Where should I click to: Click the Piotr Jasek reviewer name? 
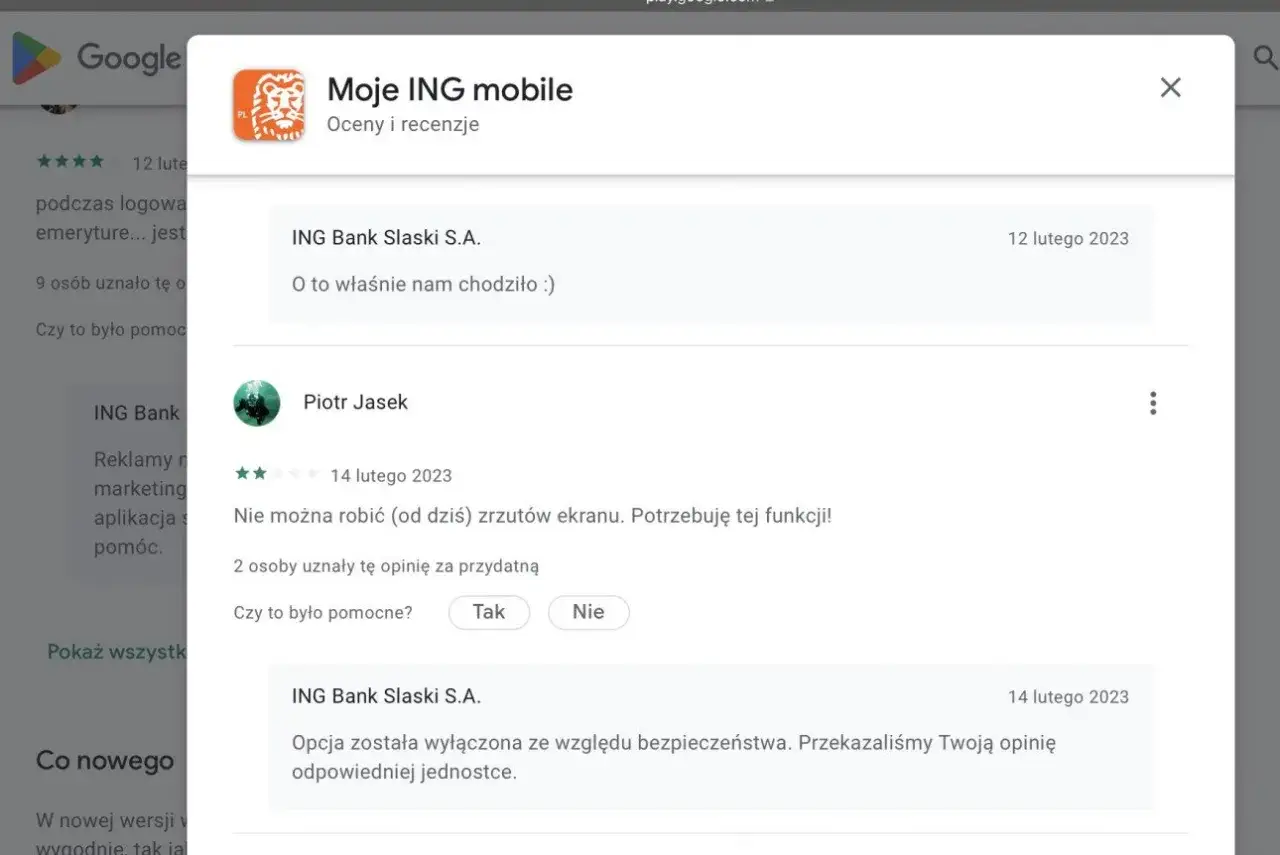point(355,402)
